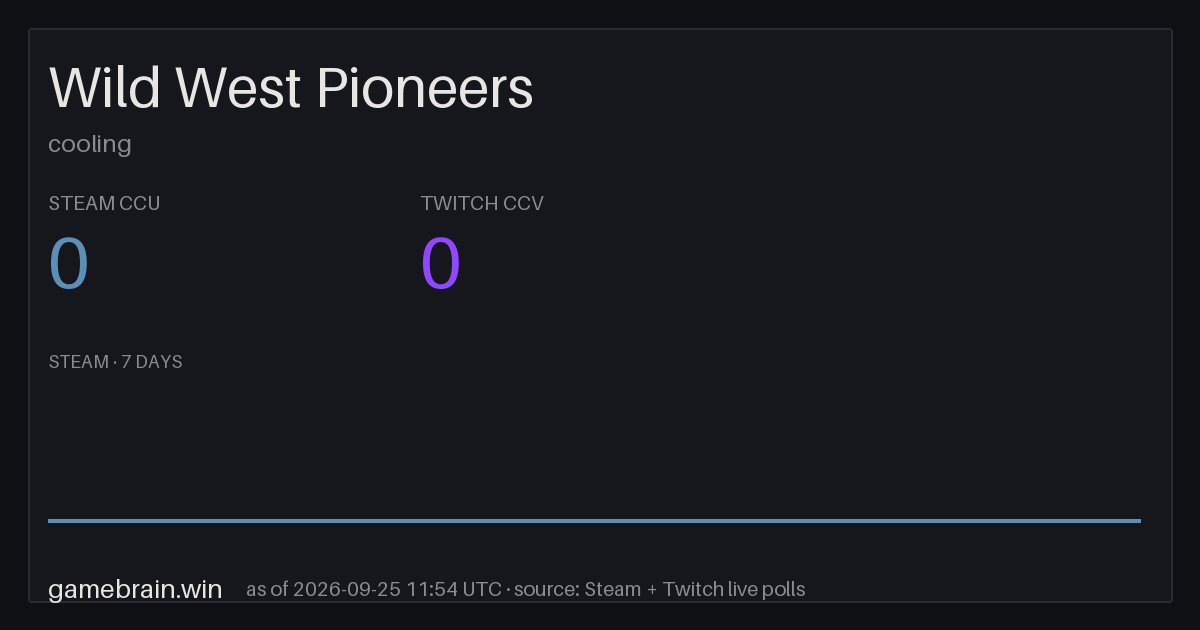Click the words as of in footer
Viewport: 1200px width, 630px height.
coord(267,589)
